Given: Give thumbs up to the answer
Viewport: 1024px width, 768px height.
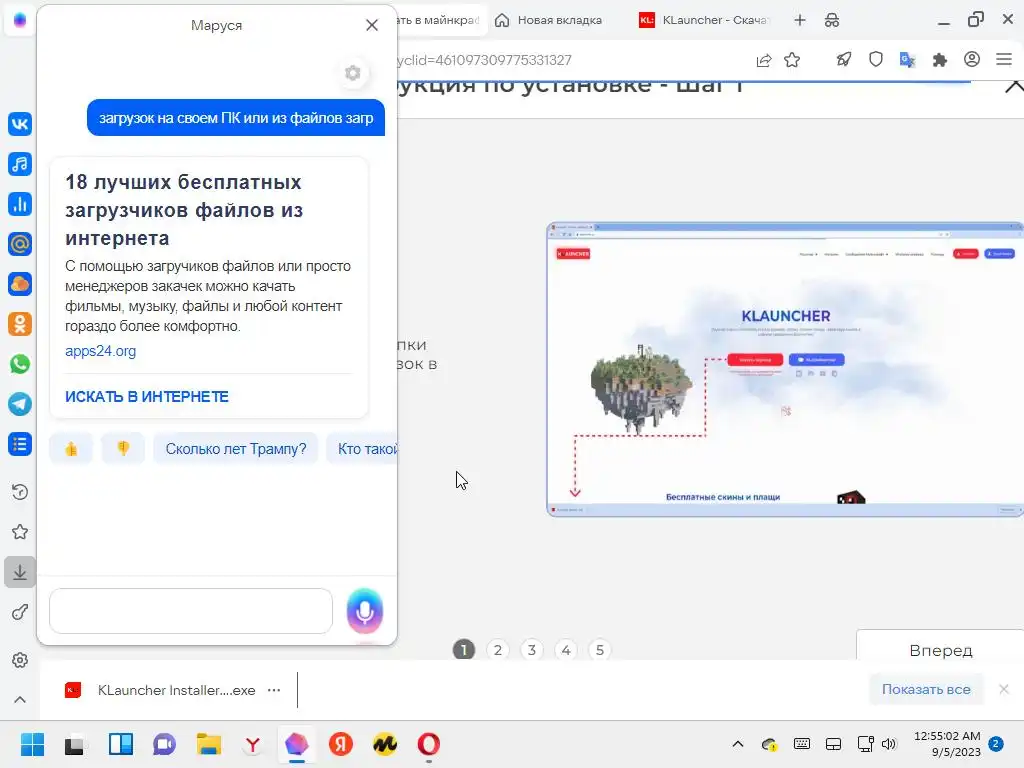Looking at the screenshot, I should click(x=71, y=449).
